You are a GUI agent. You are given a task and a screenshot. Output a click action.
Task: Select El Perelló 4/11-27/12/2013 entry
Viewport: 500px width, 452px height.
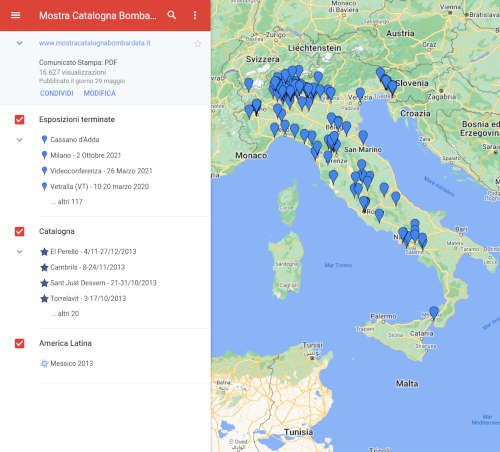(93, 252)
